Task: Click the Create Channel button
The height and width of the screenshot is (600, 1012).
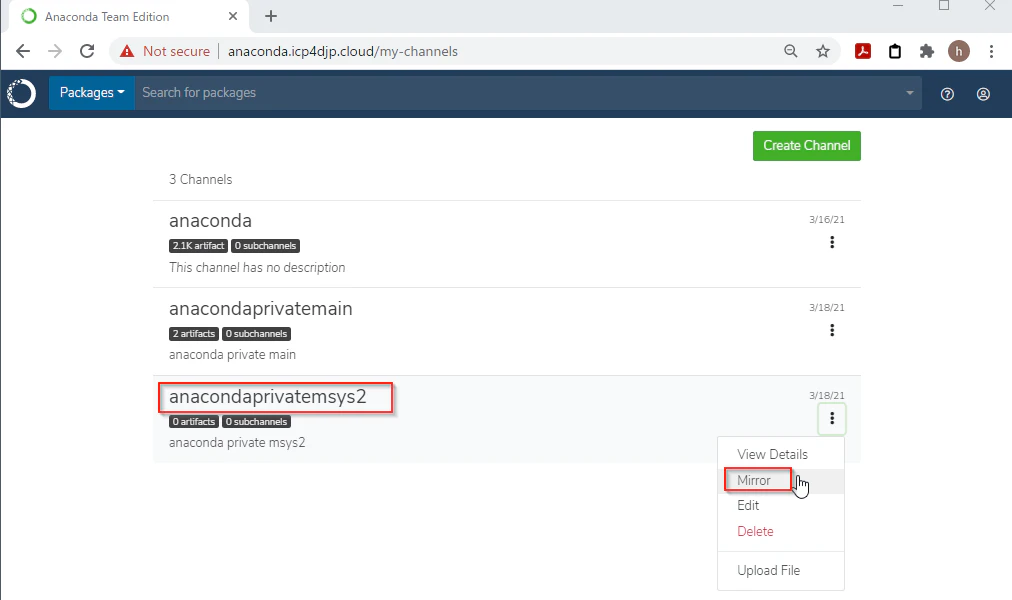Action: pos(807,146)
